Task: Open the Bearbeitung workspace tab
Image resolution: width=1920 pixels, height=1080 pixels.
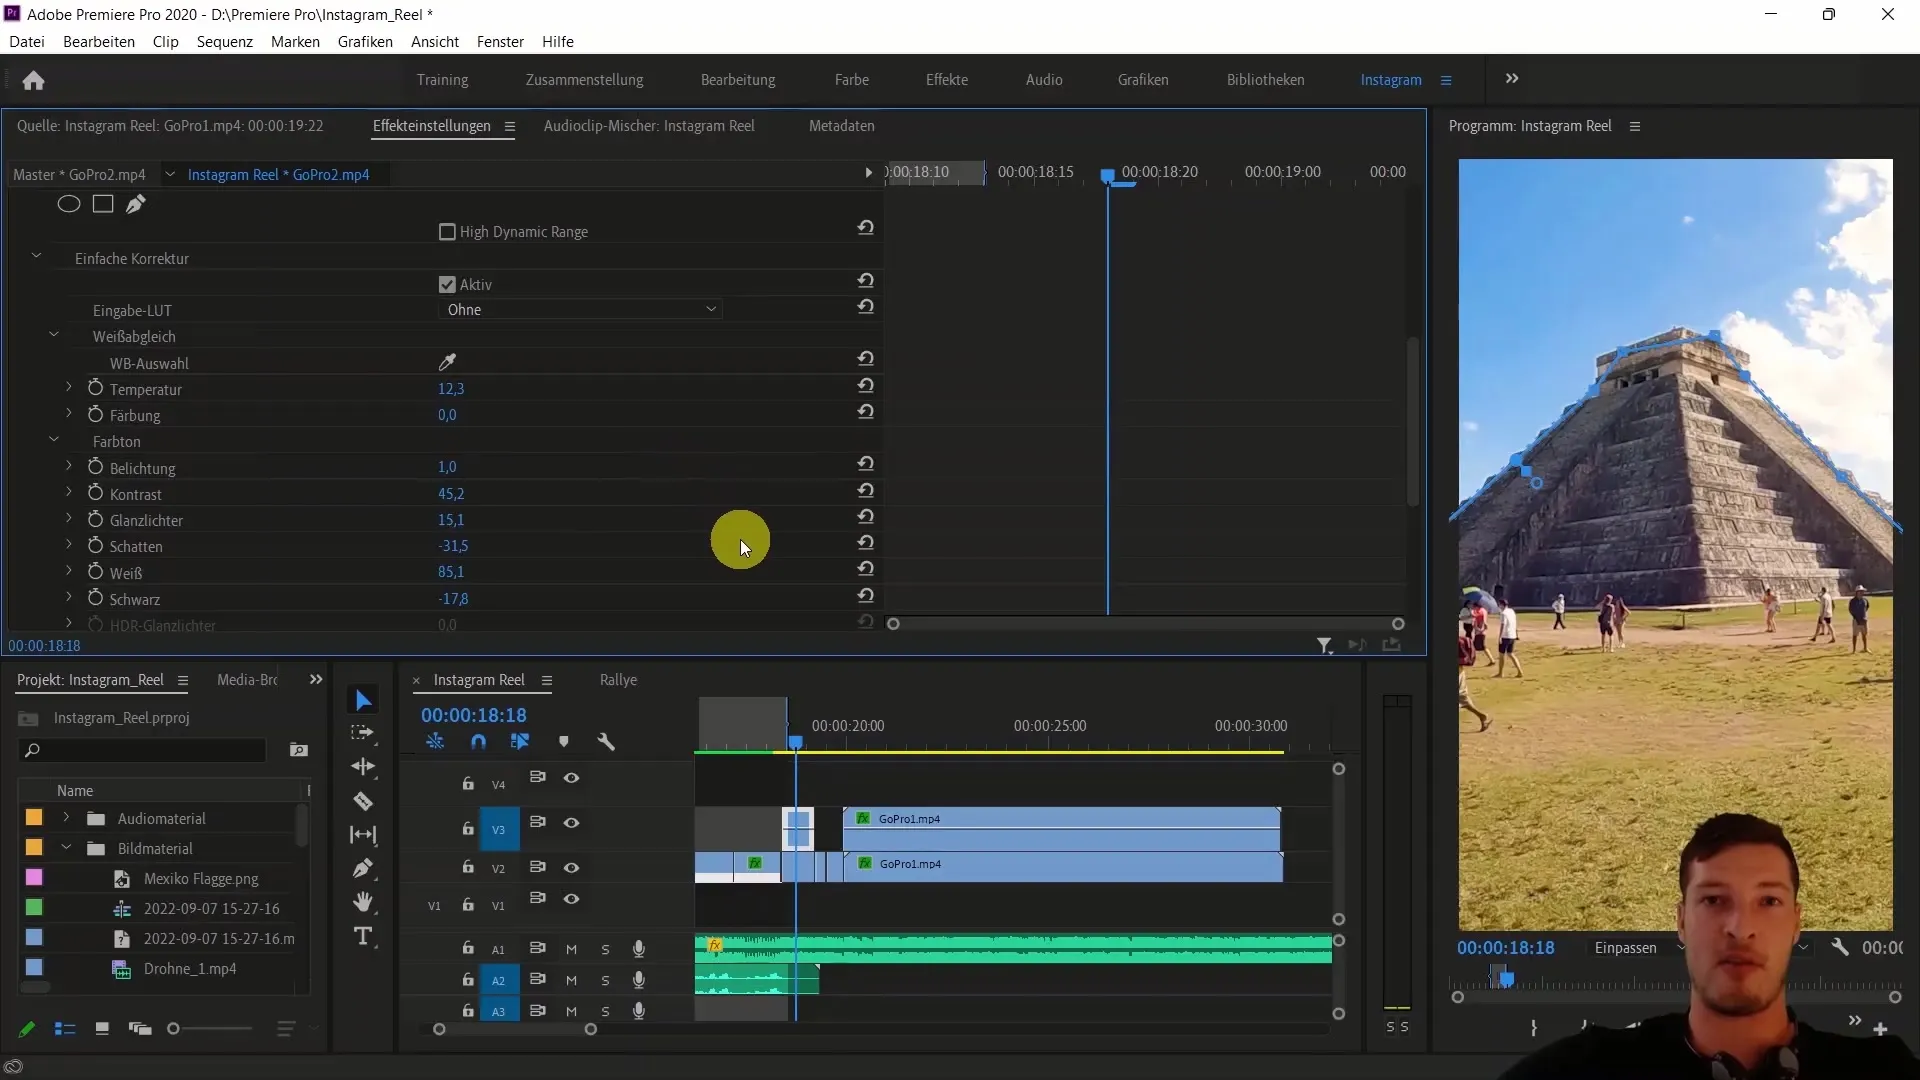Action: coord(738,79)
